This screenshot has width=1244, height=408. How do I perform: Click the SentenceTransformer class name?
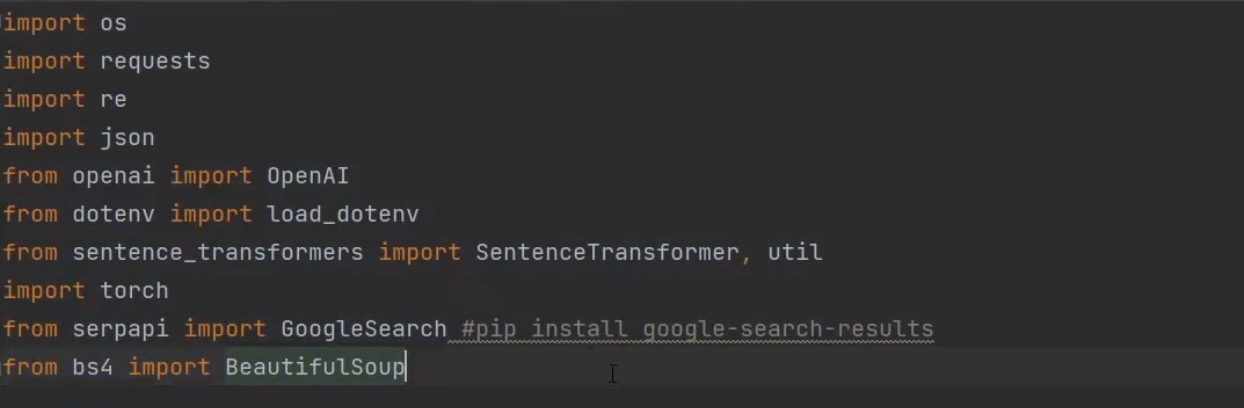pyautogui.click(x=607, y=252)
